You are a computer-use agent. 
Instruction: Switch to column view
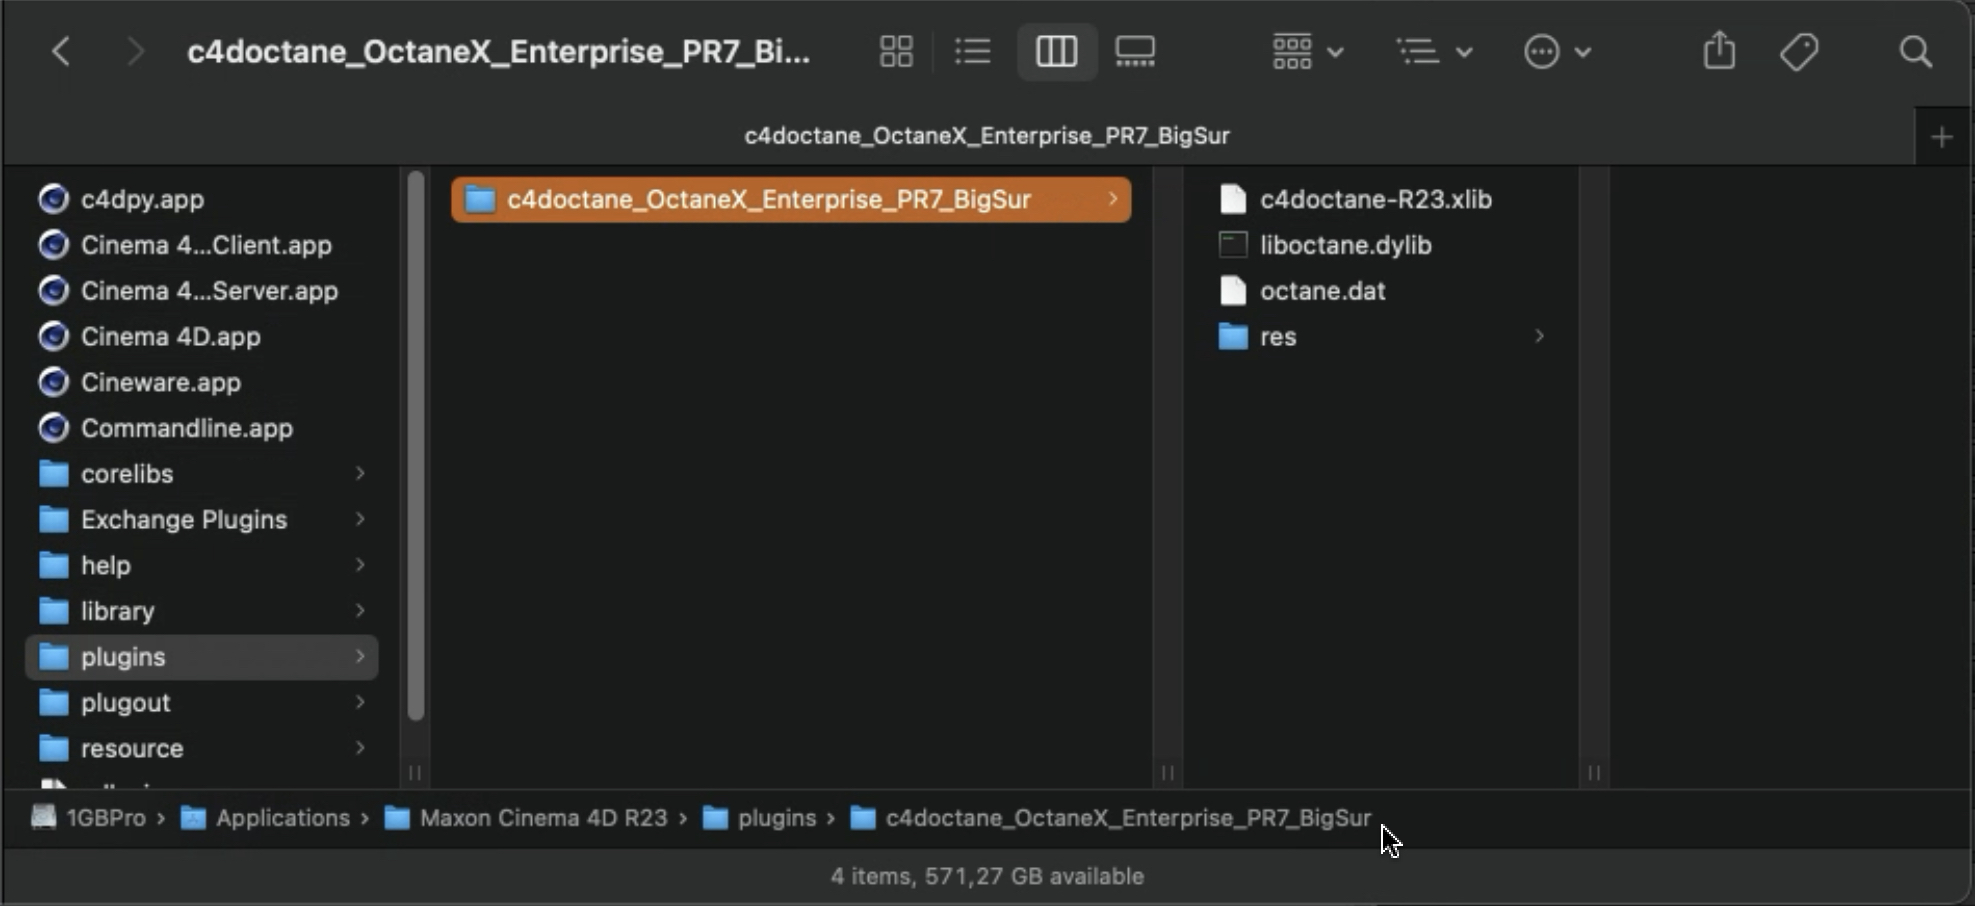tap(1056, 51)
